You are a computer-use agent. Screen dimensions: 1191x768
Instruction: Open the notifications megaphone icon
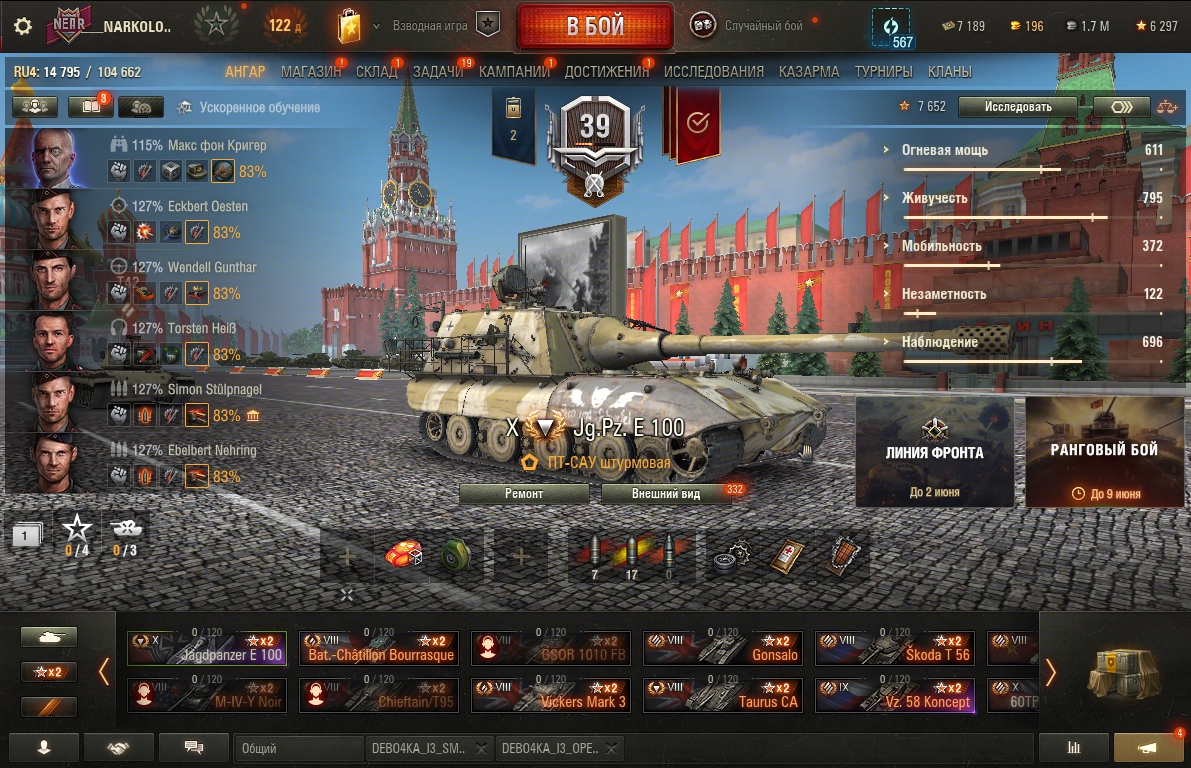(1148, 748)
